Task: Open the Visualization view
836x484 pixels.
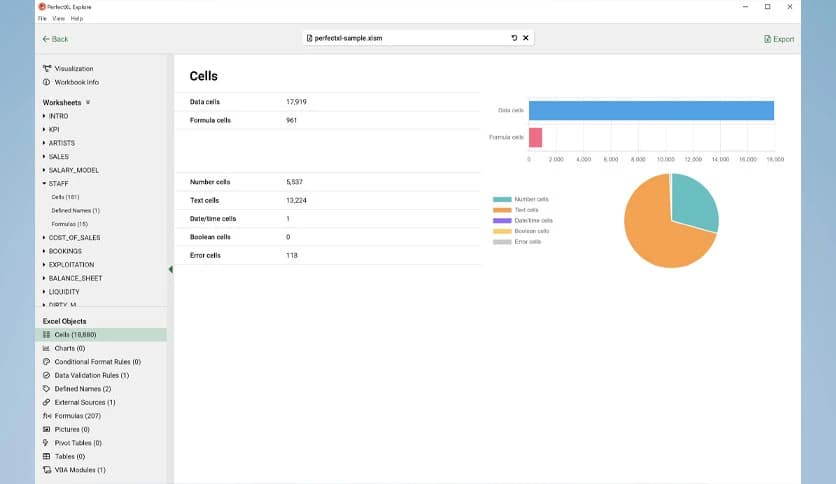Action: (x=68, y=69)
